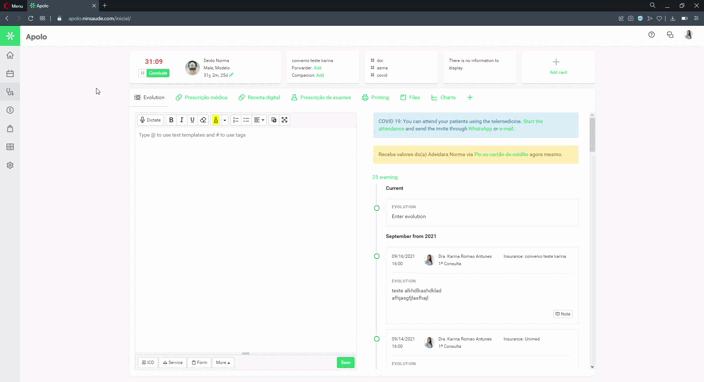Open the chat messages icon
The image size is (704, 382).
(670, 35)
